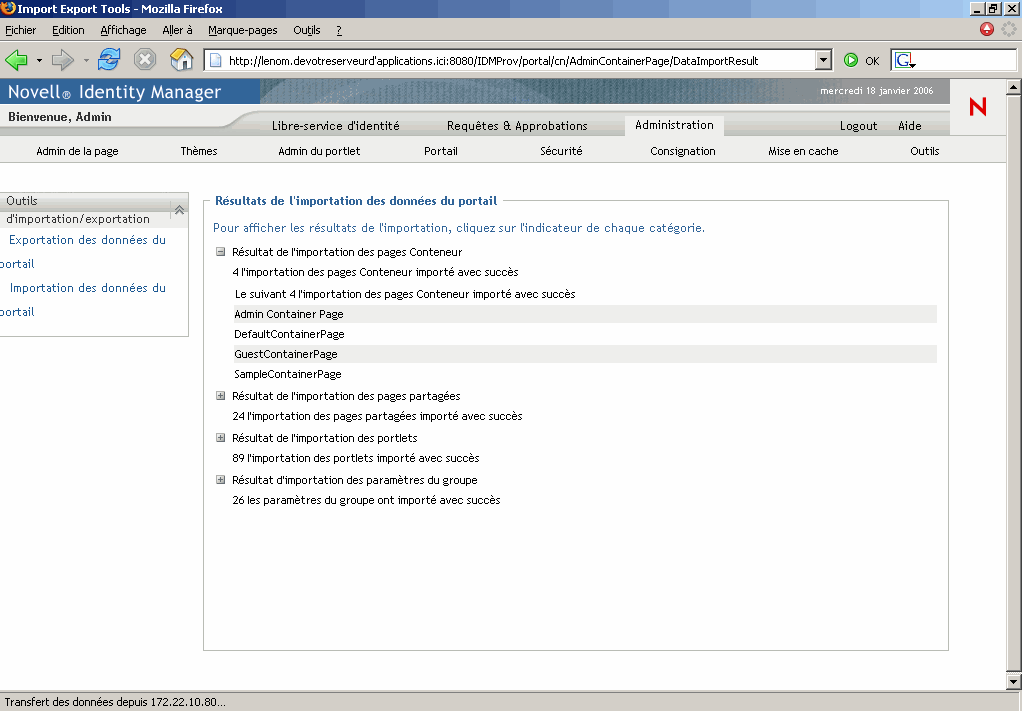Open the Edition menu
The image size is (1022, 711).
click(68, 30)
